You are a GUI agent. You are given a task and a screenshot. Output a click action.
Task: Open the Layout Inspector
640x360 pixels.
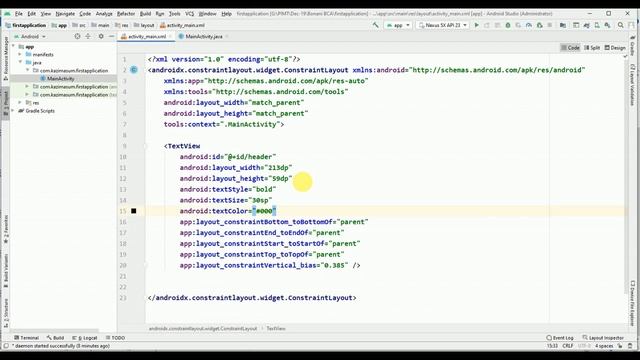(603, 338)
